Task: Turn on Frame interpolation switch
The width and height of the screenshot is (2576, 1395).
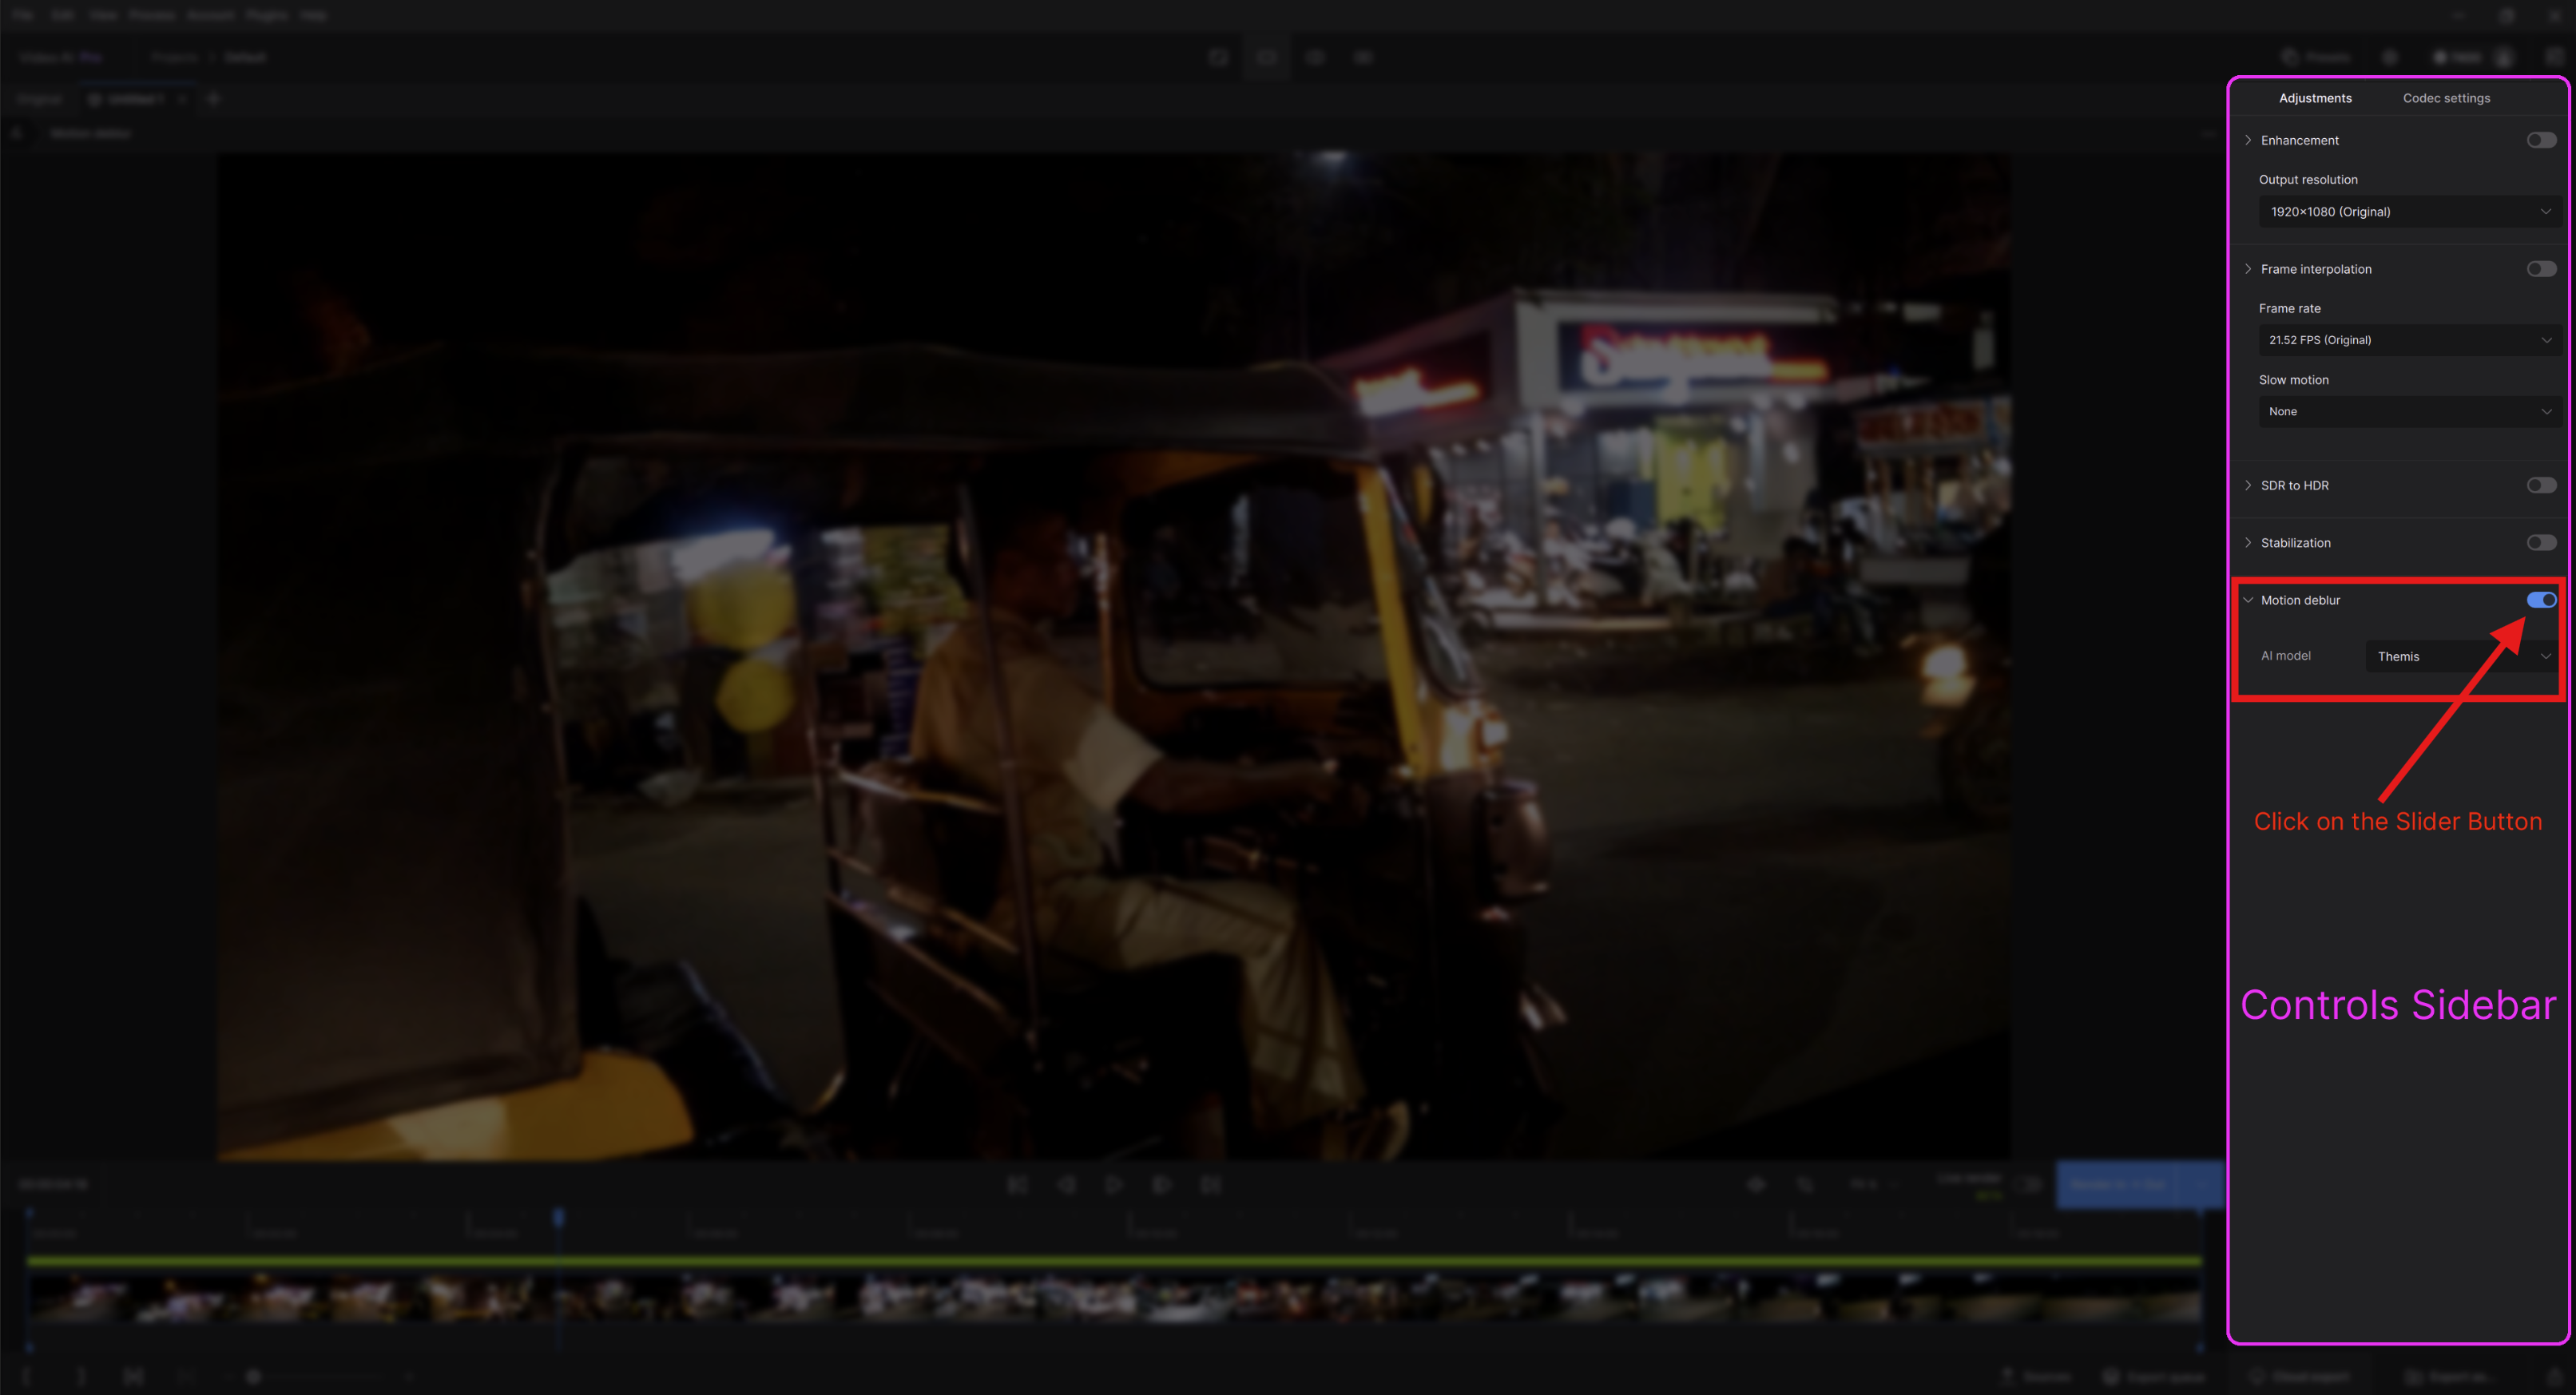Action: click(2541, 269)
